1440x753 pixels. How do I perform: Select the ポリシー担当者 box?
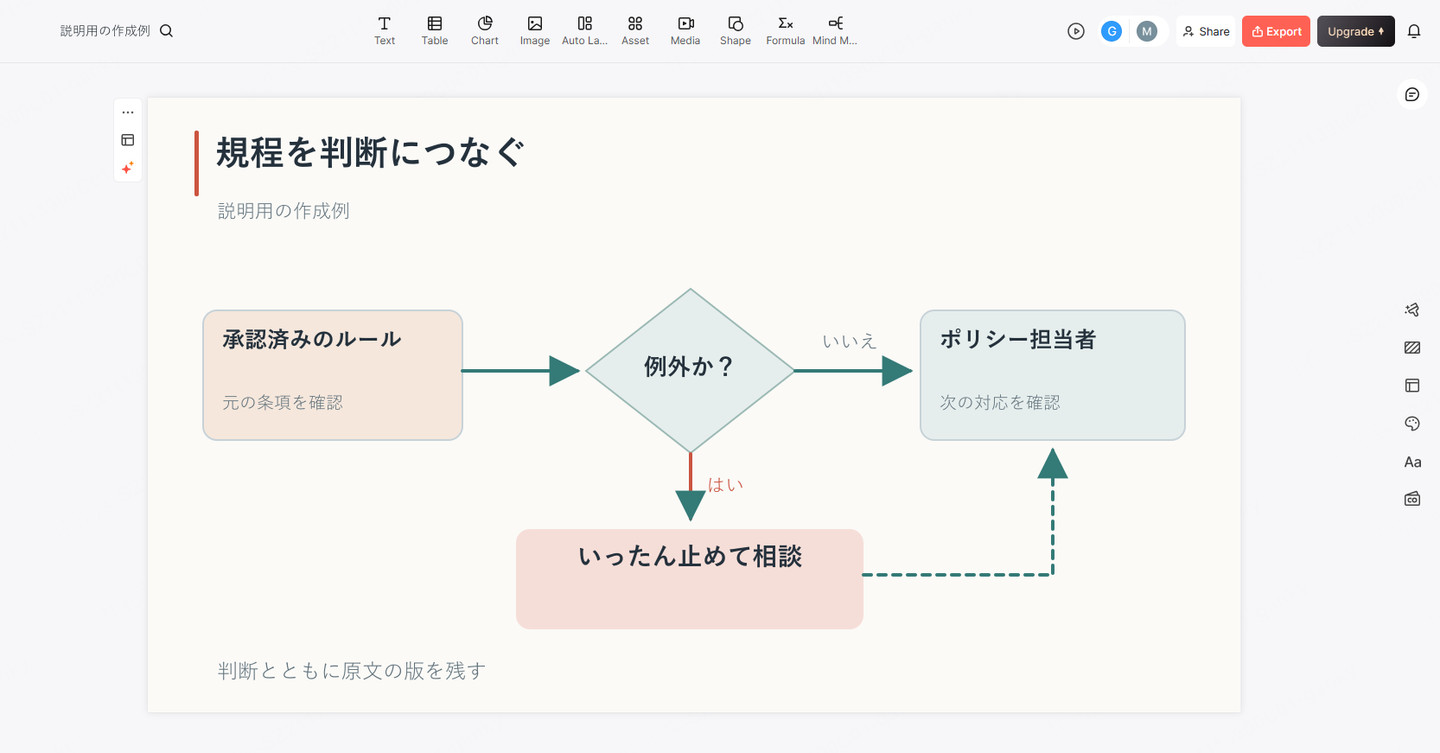pos(1053,375)
